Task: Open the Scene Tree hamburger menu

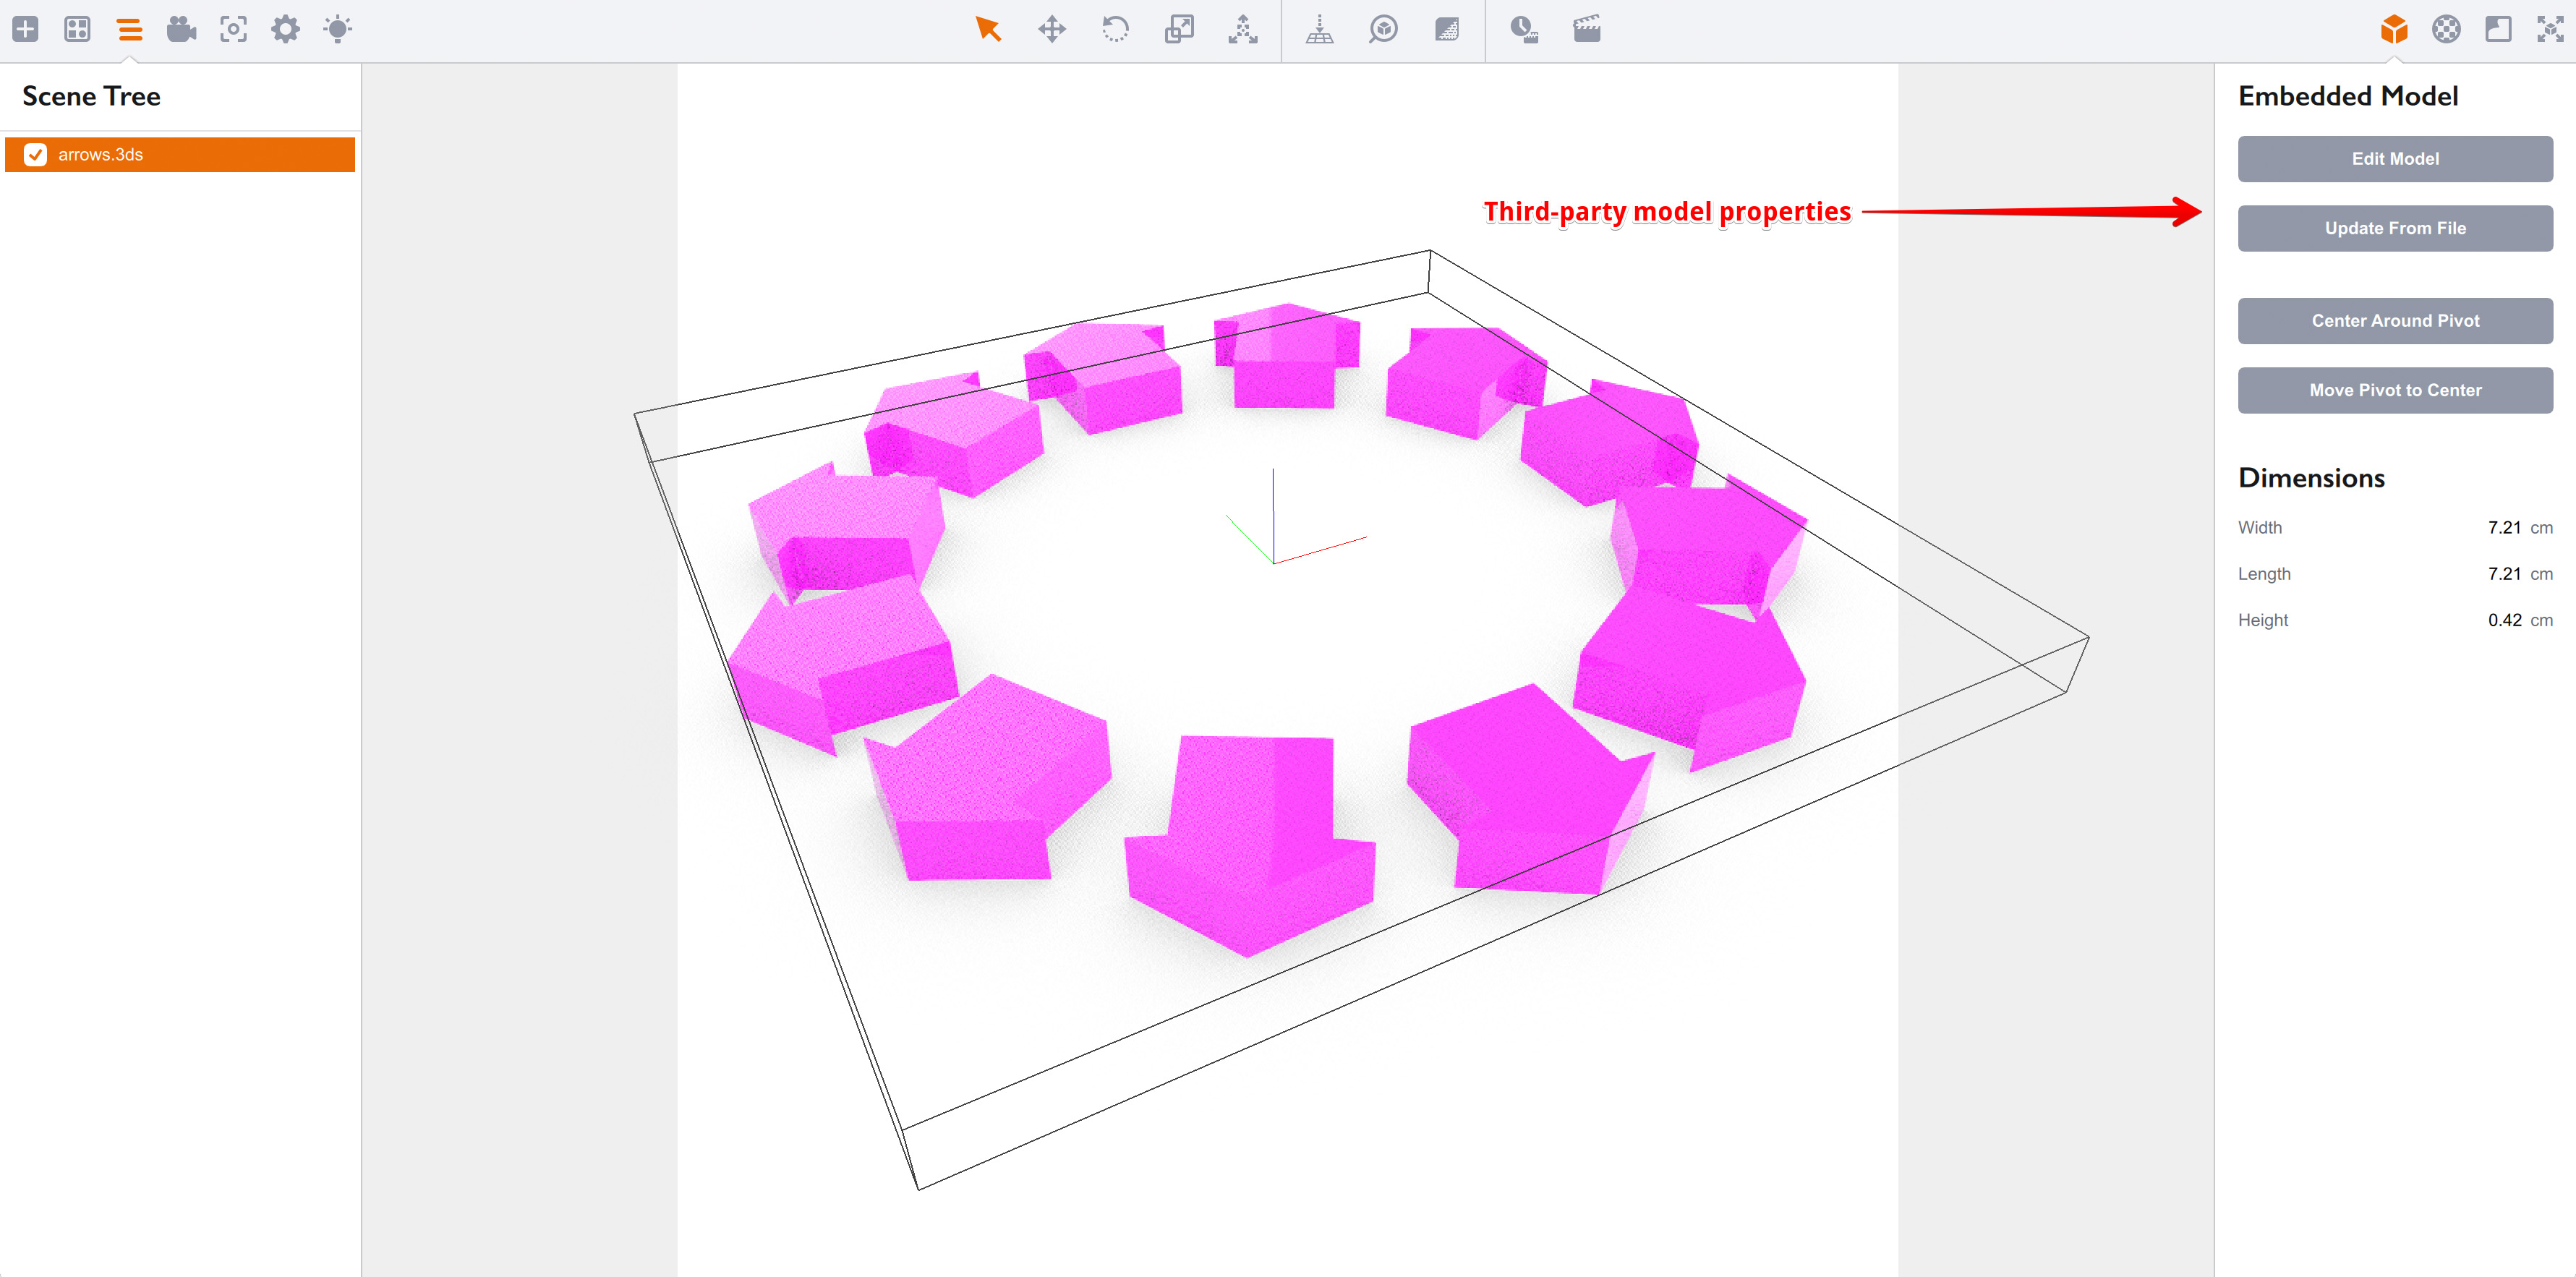Action: [129, 30]
